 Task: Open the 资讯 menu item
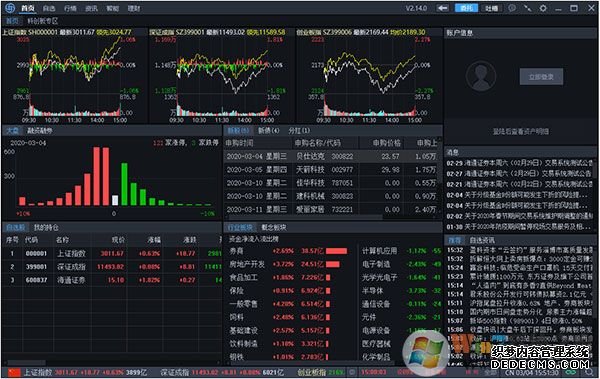pyautogui.click(x=91, y=8)
